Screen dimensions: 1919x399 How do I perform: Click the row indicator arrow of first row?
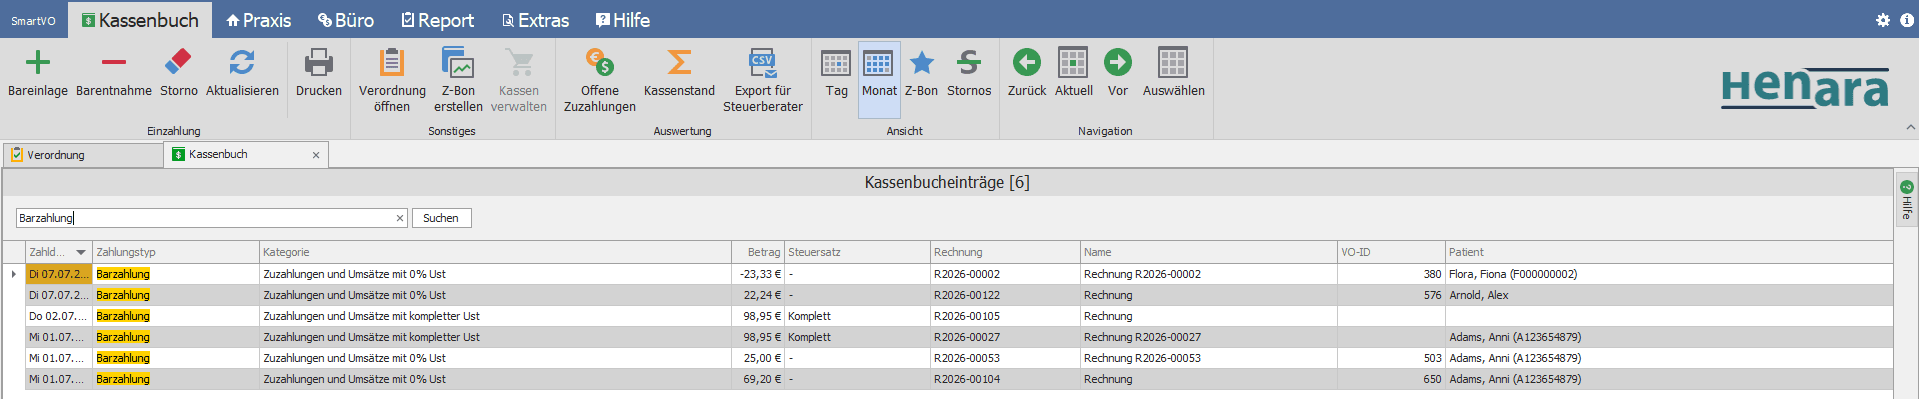(13, 274)
